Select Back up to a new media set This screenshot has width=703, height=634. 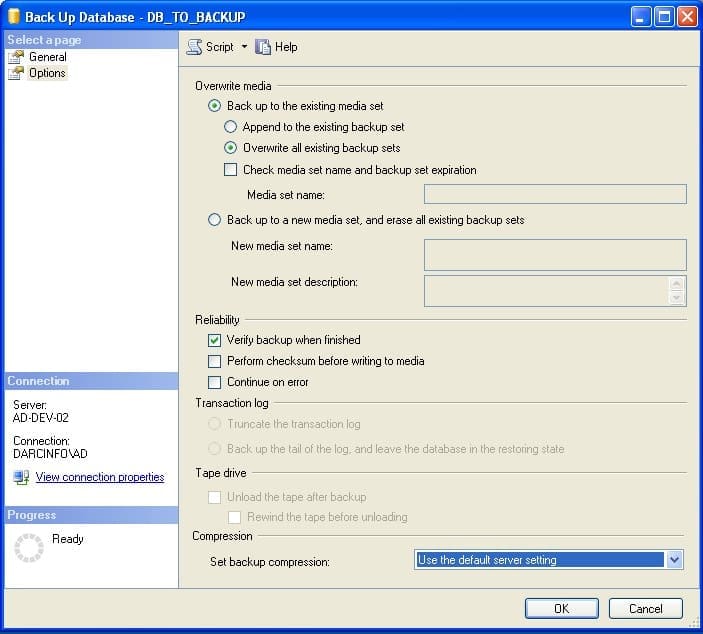click(x=214, y=220)
